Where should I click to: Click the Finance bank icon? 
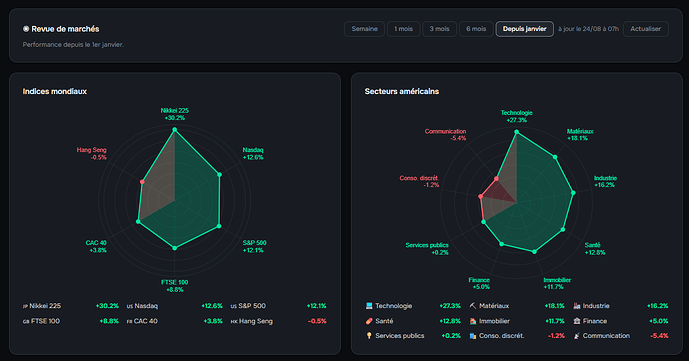point(577,321)
